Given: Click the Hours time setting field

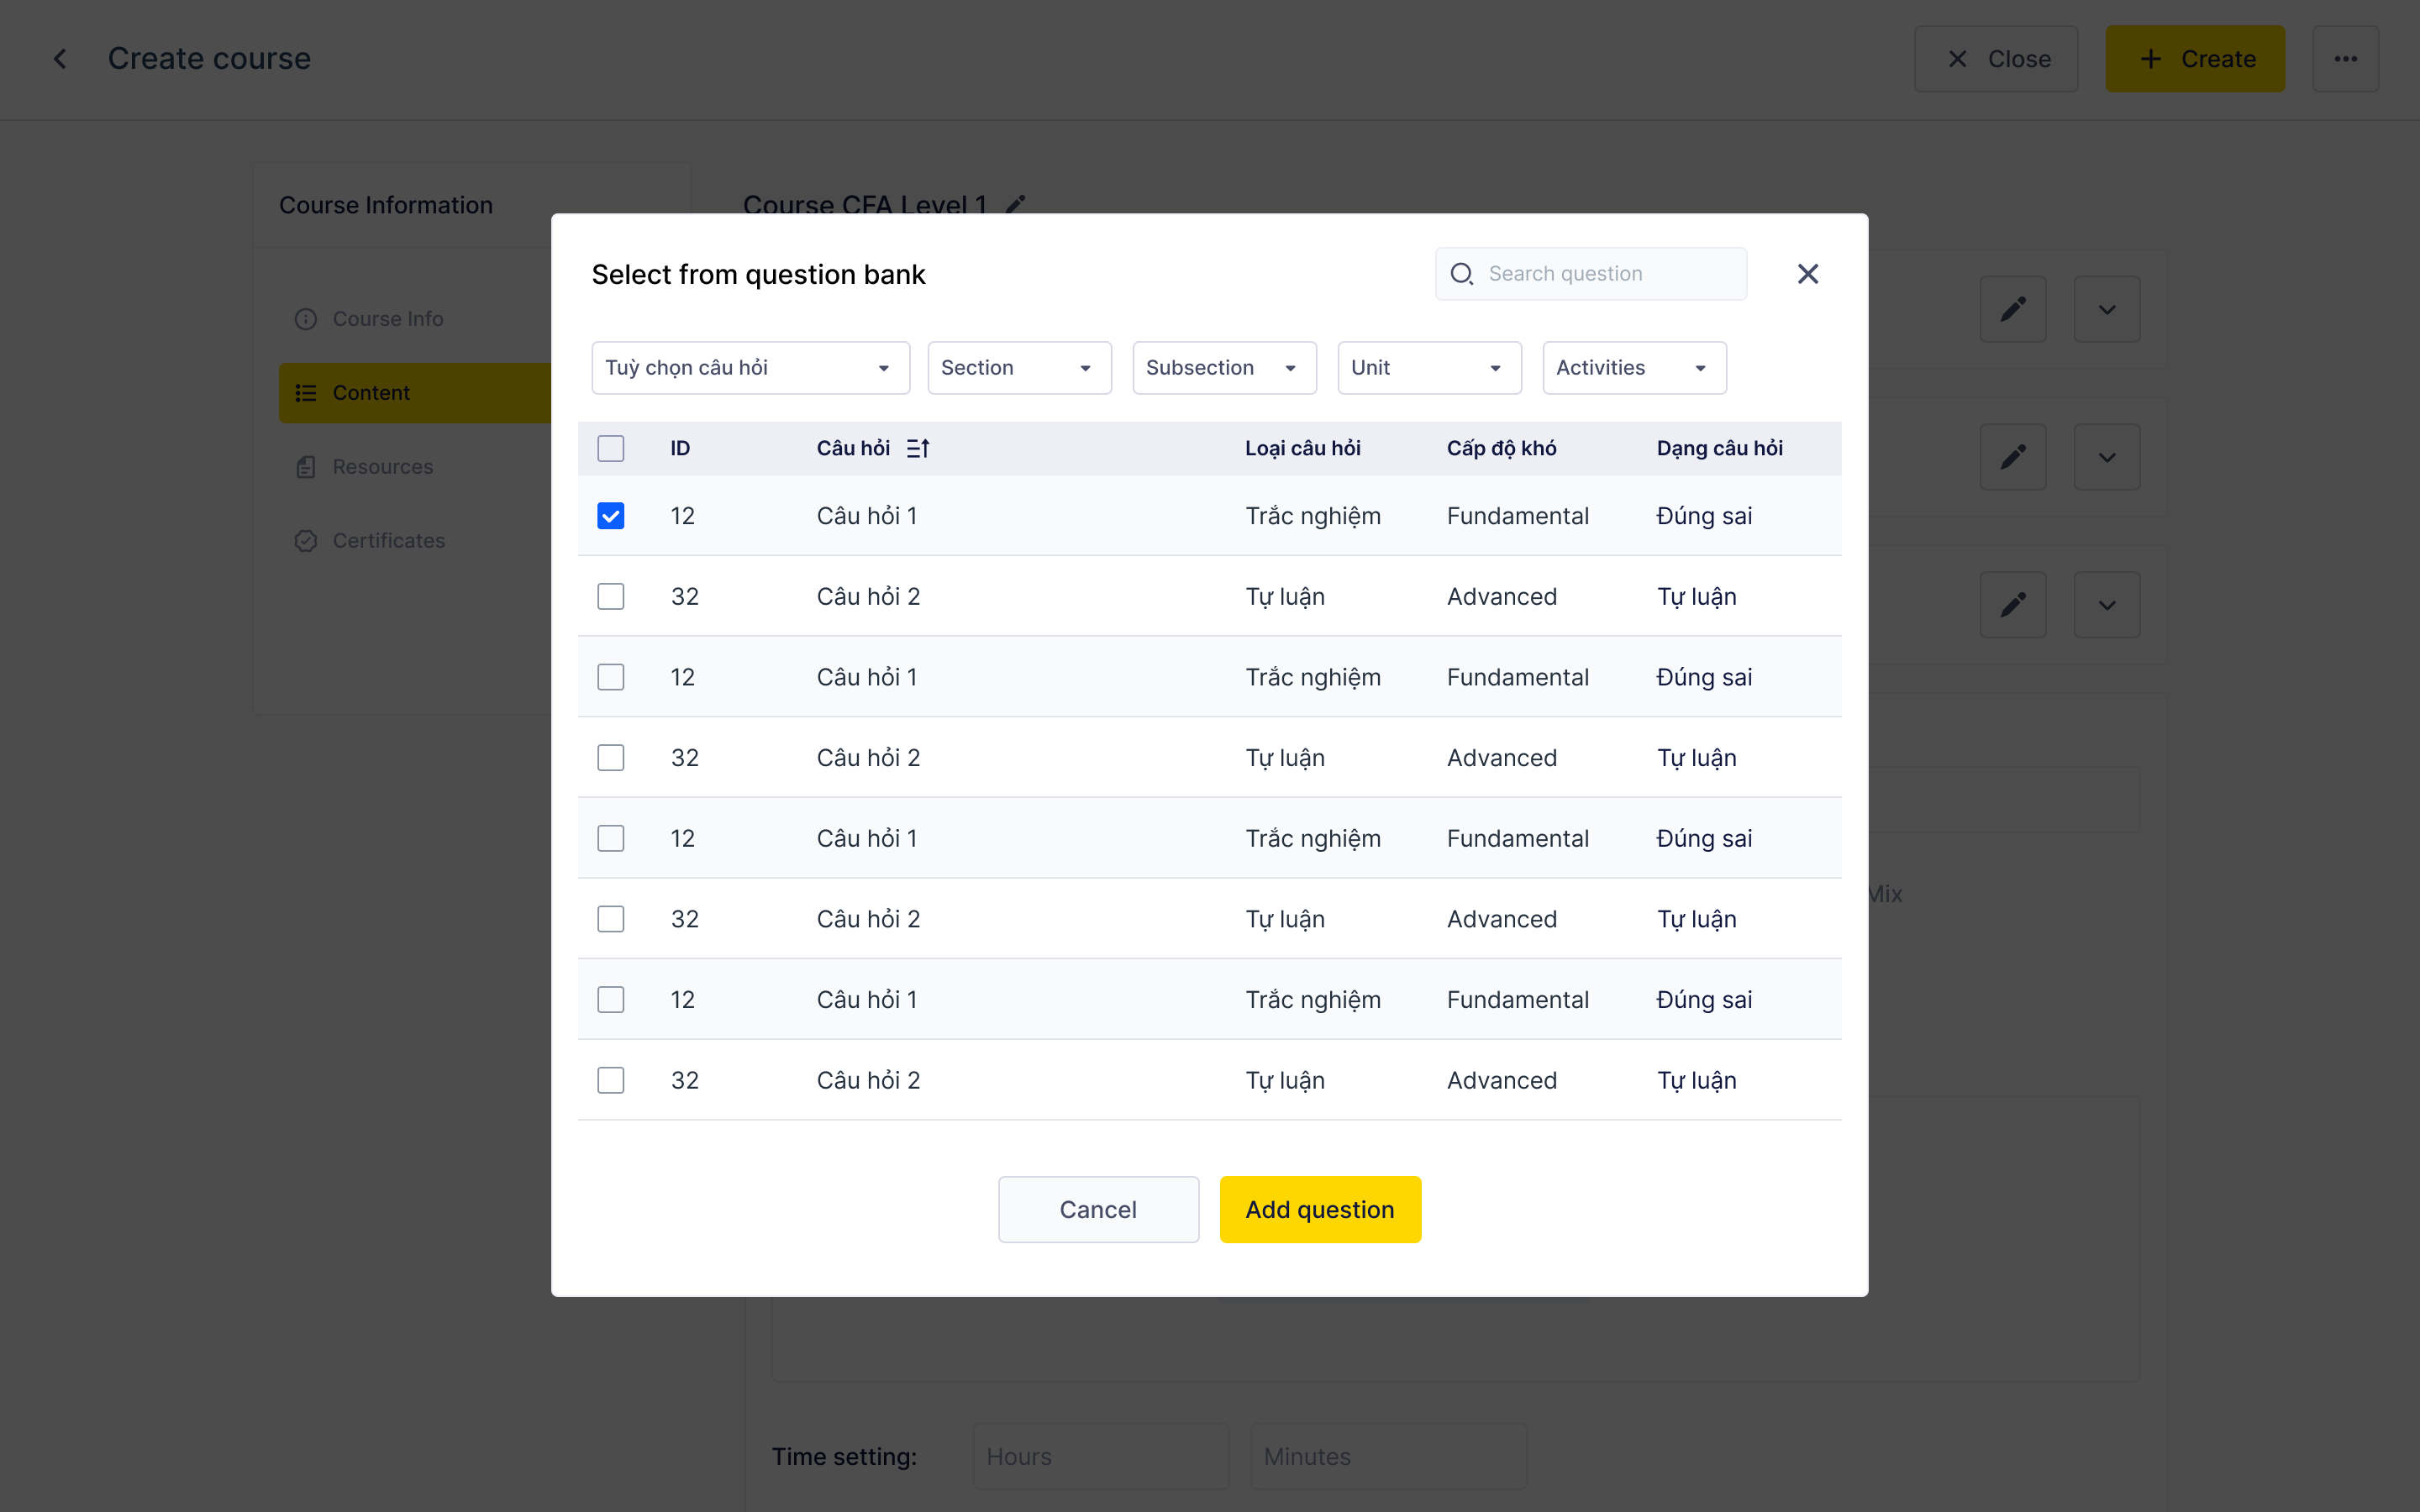Looking at the screenshot, I should (1101, 1457).
